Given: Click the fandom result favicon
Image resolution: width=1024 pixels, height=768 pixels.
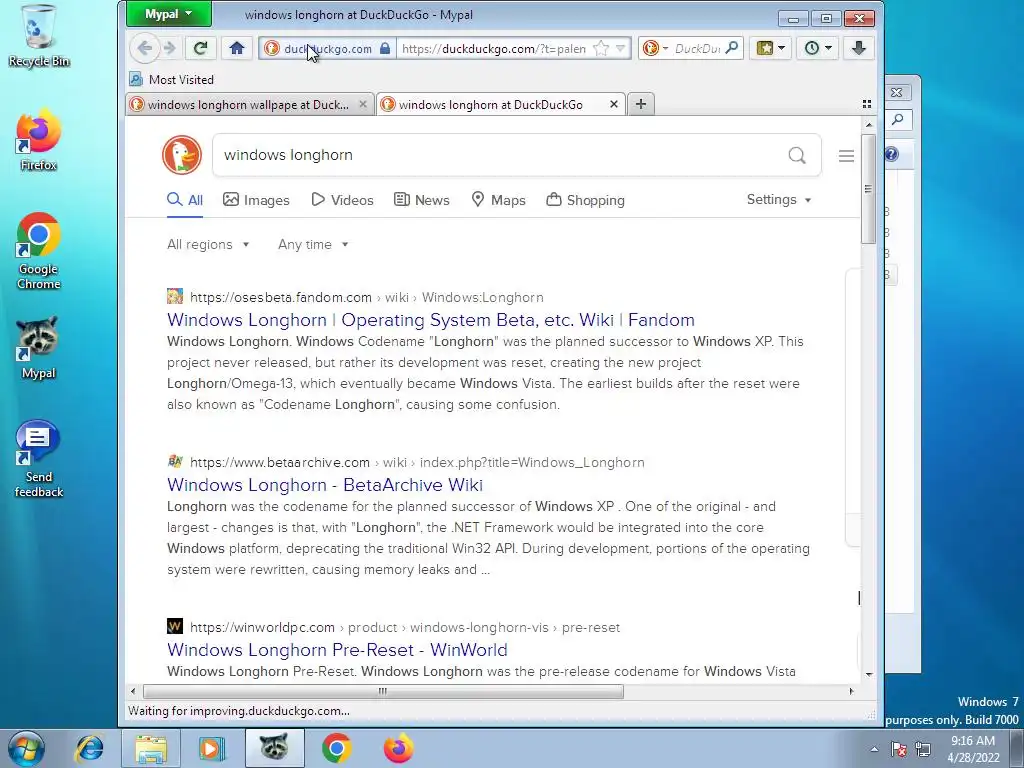Looking at the screenshot, I should [174, 296].
